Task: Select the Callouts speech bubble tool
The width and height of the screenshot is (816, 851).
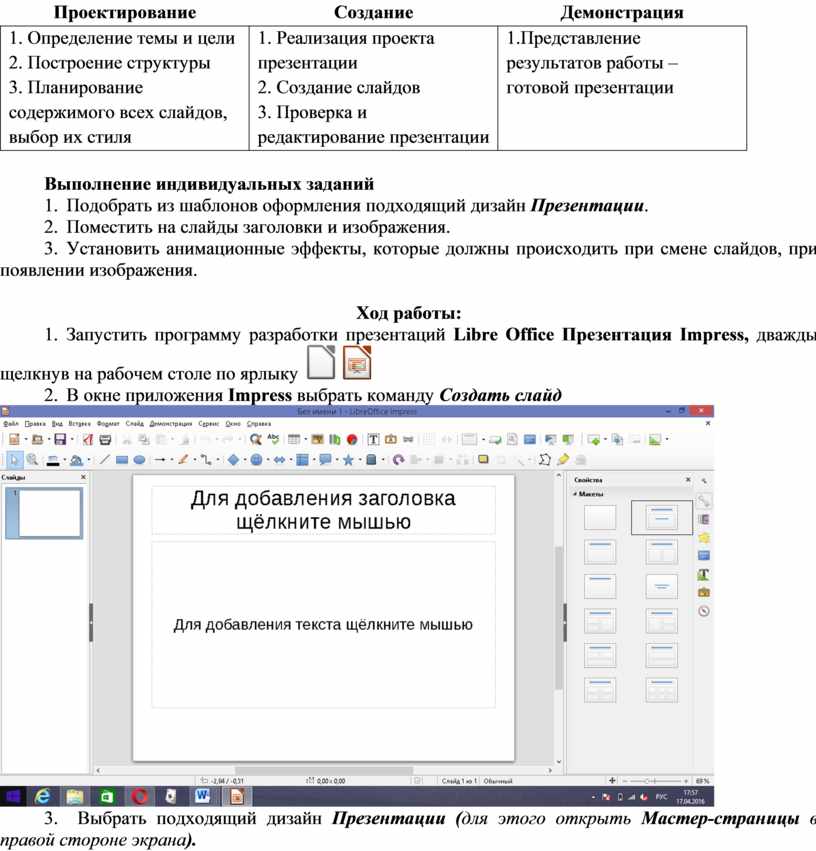Action: coord(326,460)
